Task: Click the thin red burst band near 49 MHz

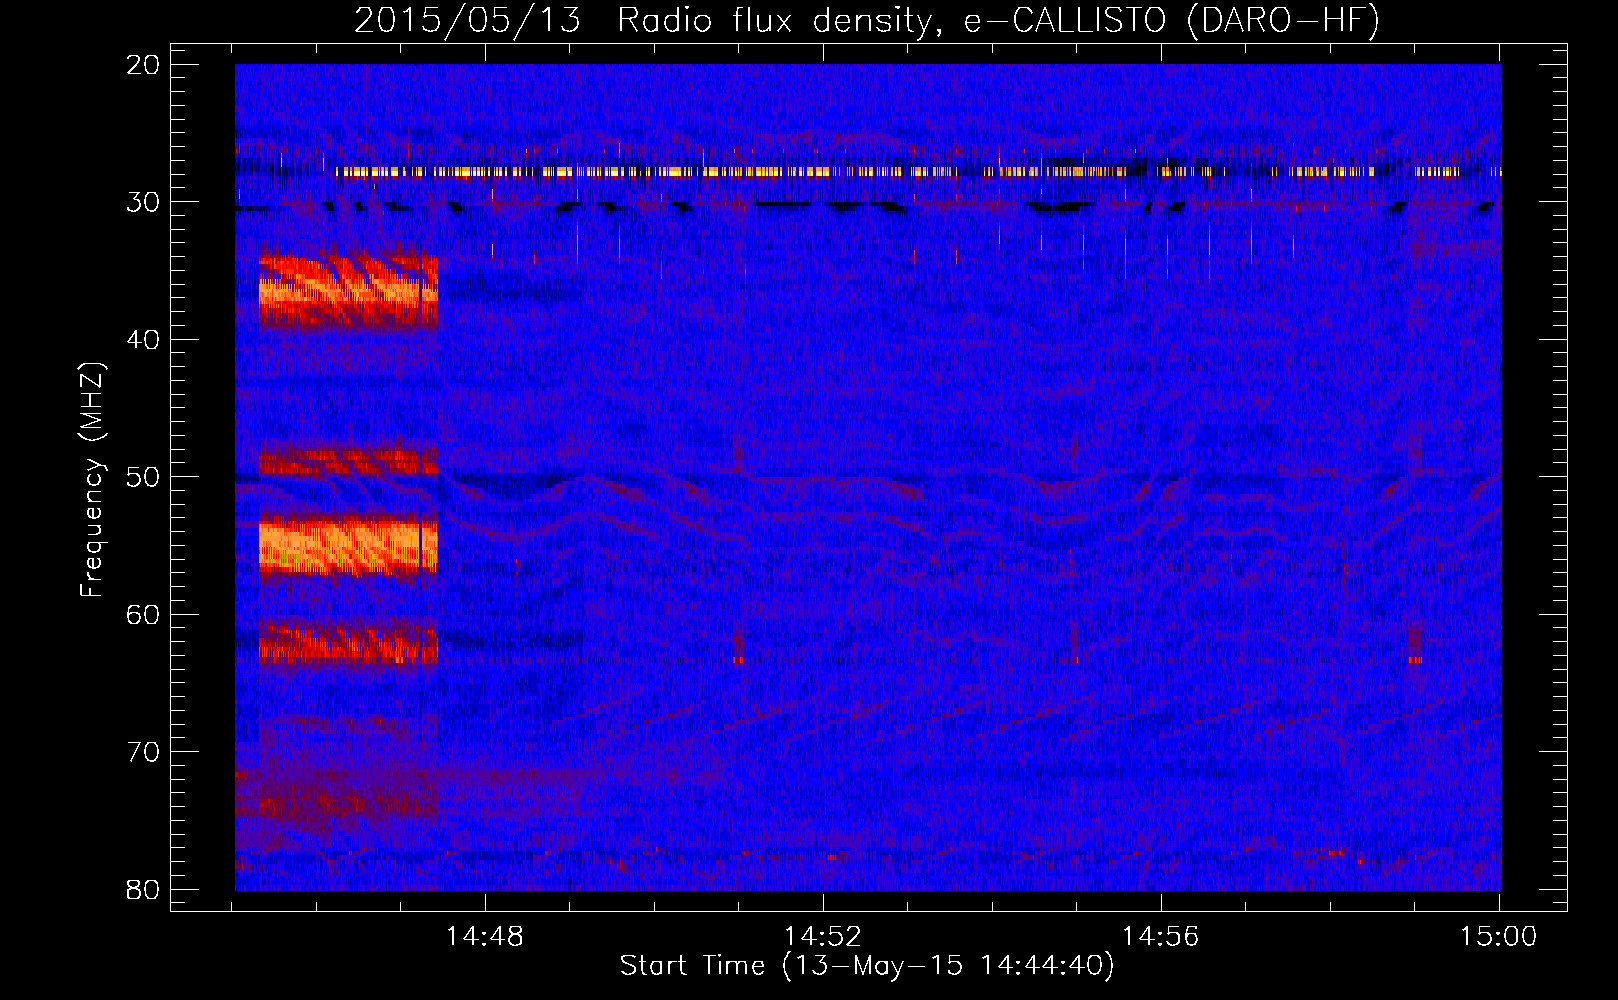Action: click(x=348, y=462)
